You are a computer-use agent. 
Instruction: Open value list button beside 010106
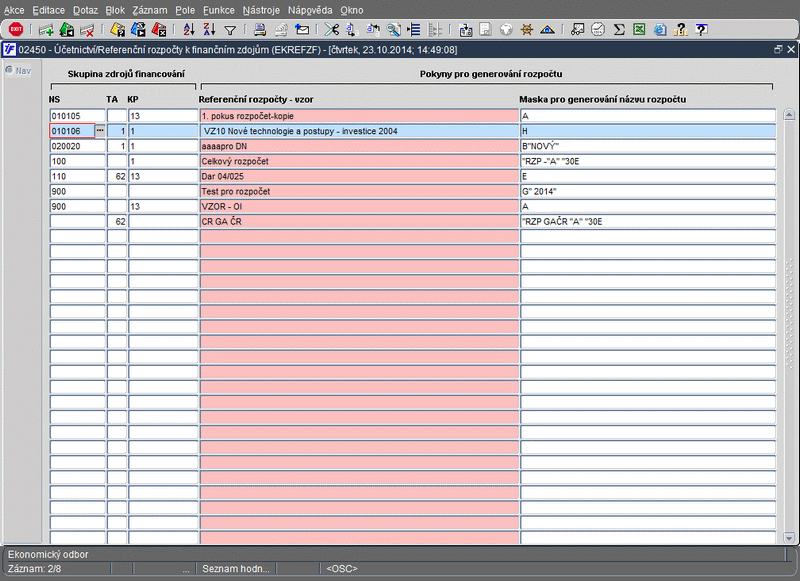(x=100, y=131)
